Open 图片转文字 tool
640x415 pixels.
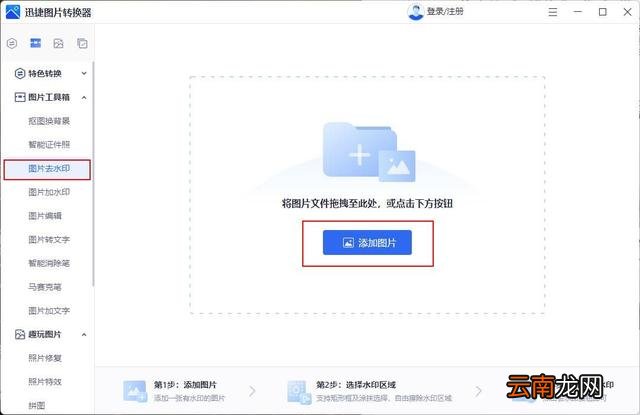(49, 240)
